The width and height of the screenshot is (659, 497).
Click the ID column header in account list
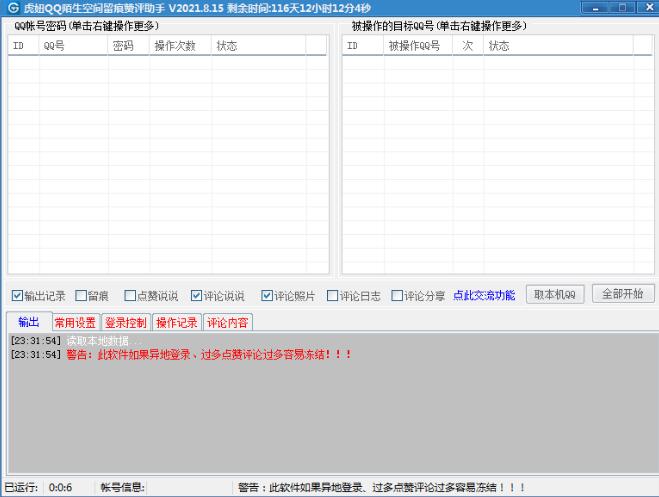[24, 45]
